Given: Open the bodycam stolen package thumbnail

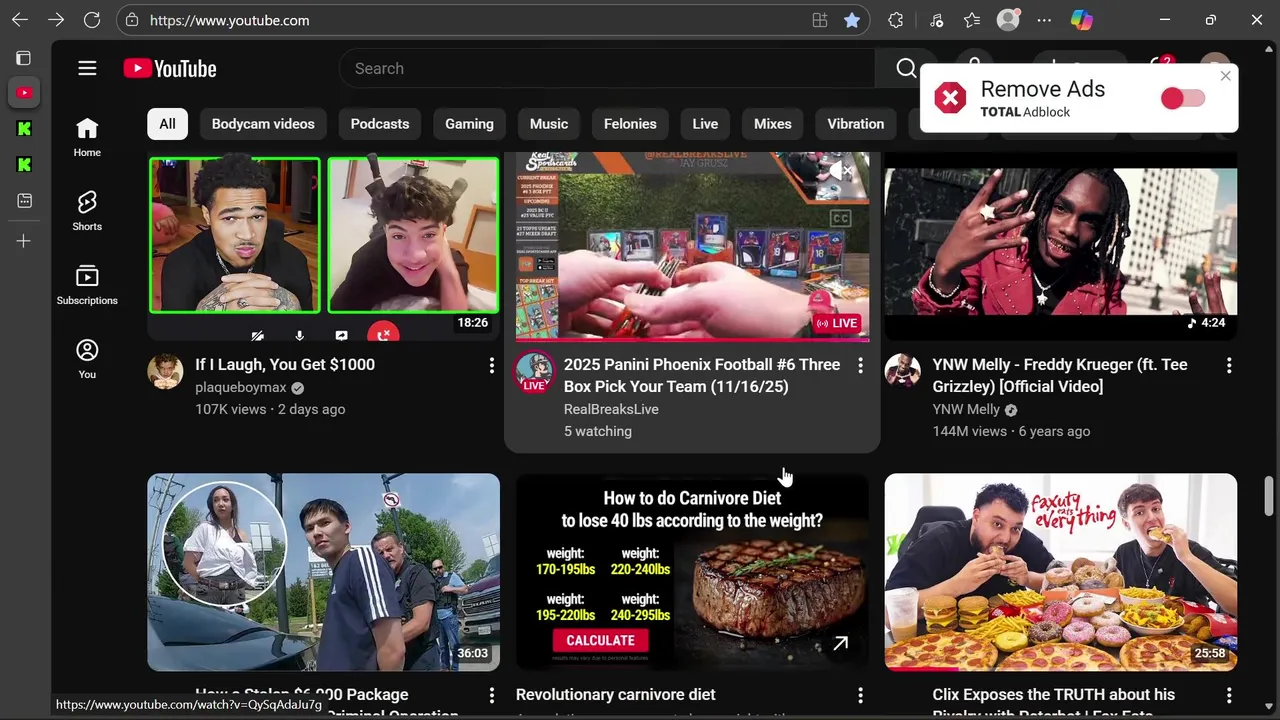Looking at the screenshot, I should [323, 572].
